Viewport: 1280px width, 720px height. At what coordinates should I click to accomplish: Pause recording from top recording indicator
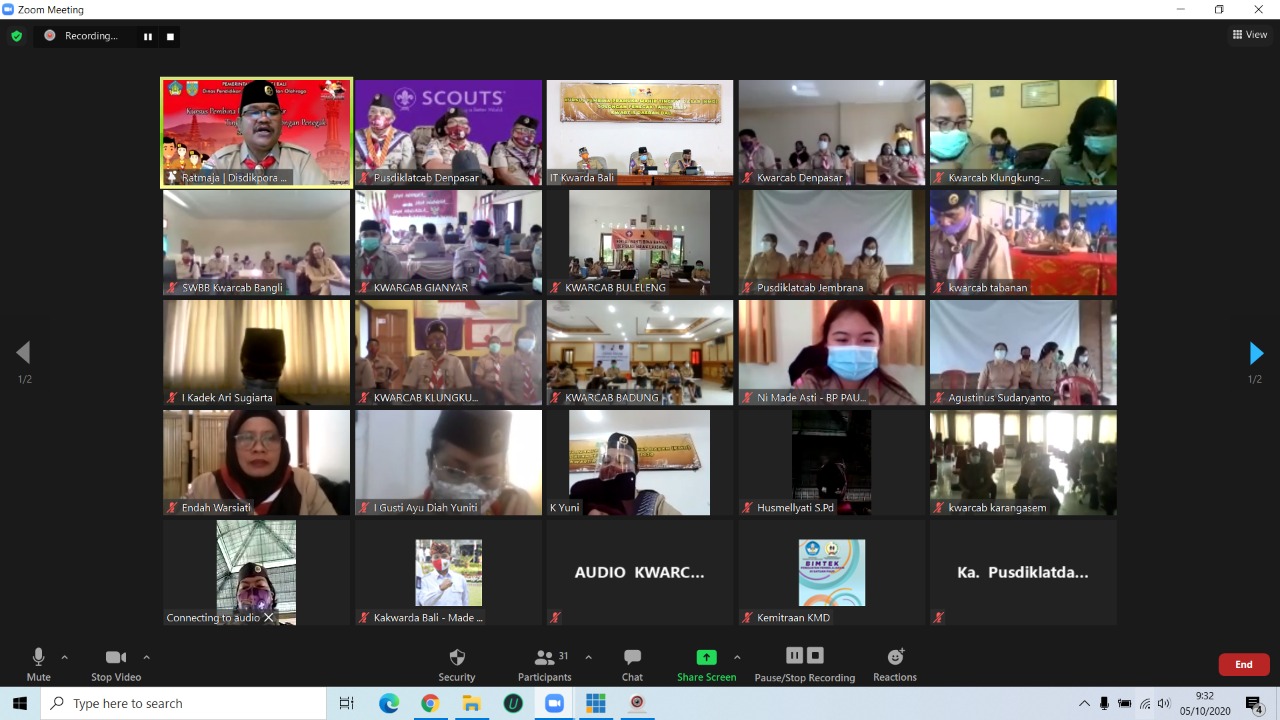(x=148, y=36)
